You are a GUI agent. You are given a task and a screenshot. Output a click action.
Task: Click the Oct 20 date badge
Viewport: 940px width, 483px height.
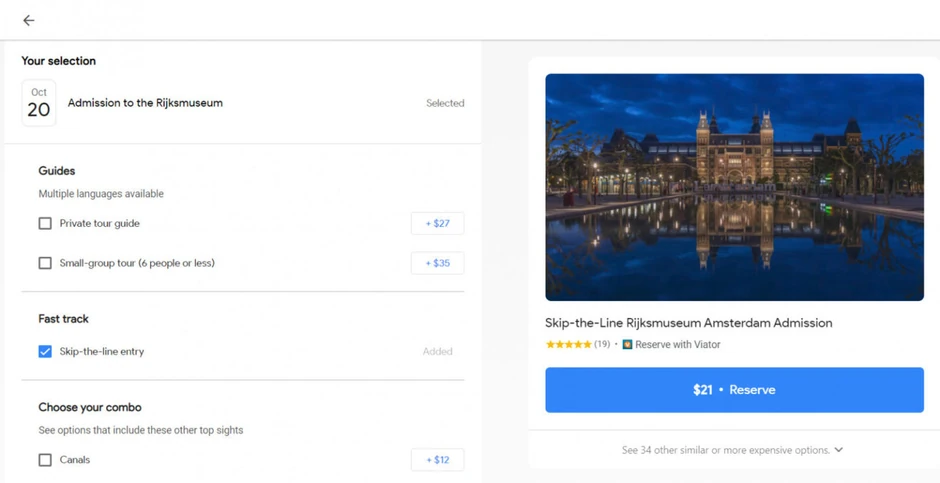39,103
